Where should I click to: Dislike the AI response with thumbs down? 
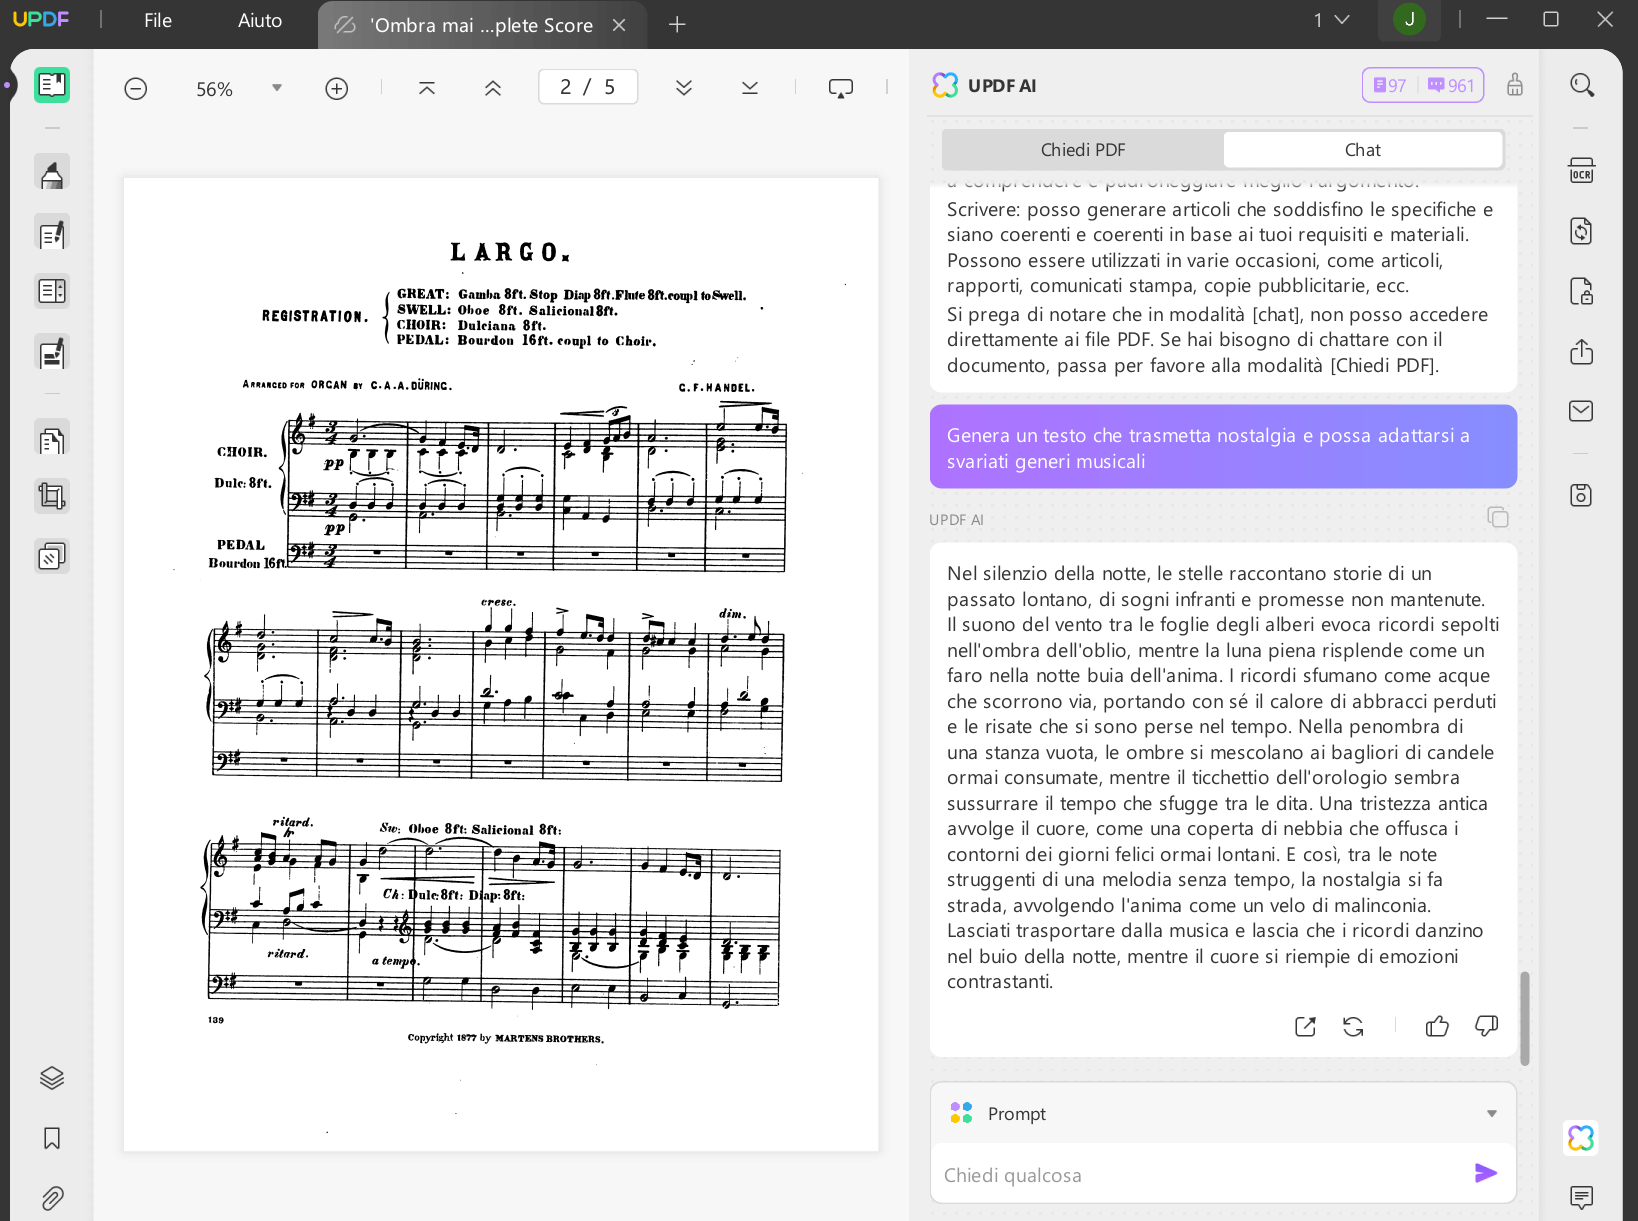1487,1026
